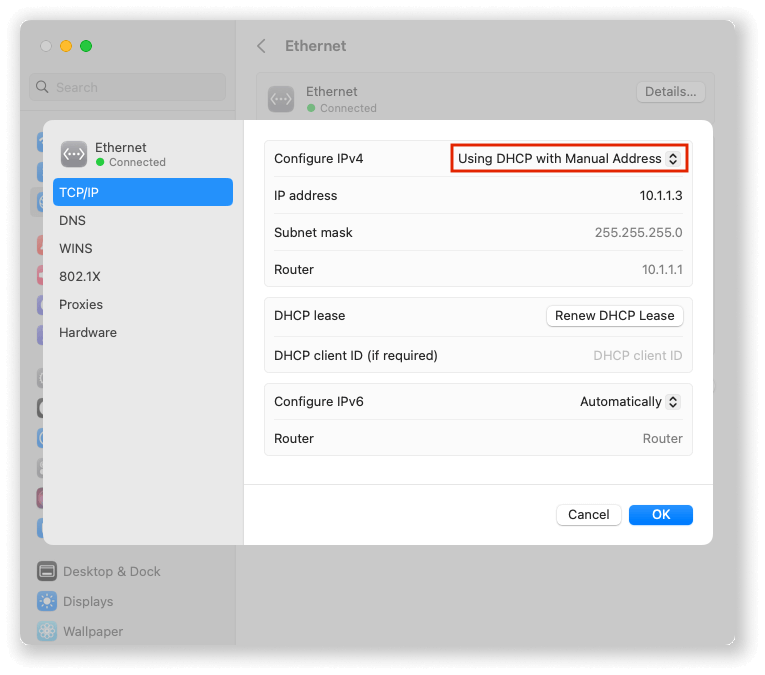
Task: Open the Proxies tab
Action: coord(142,304)
